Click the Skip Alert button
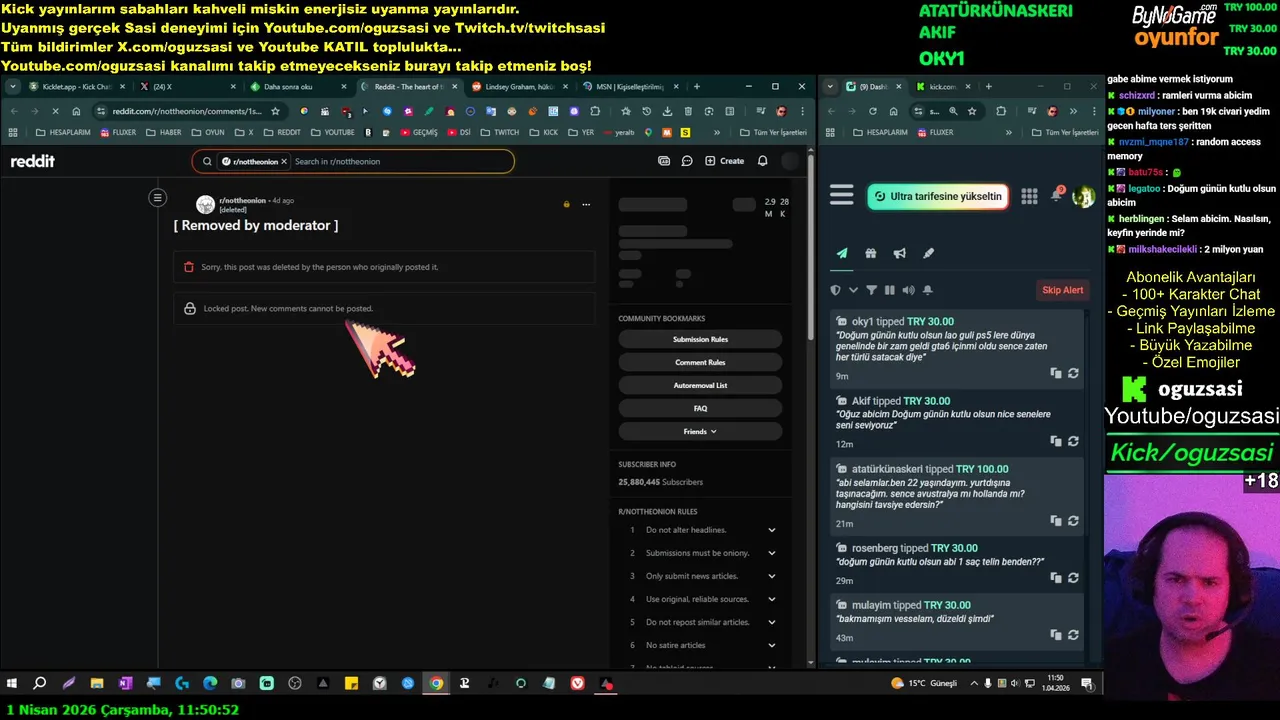The height and width of the screenshot is (720, 1280). (1063, 290)
